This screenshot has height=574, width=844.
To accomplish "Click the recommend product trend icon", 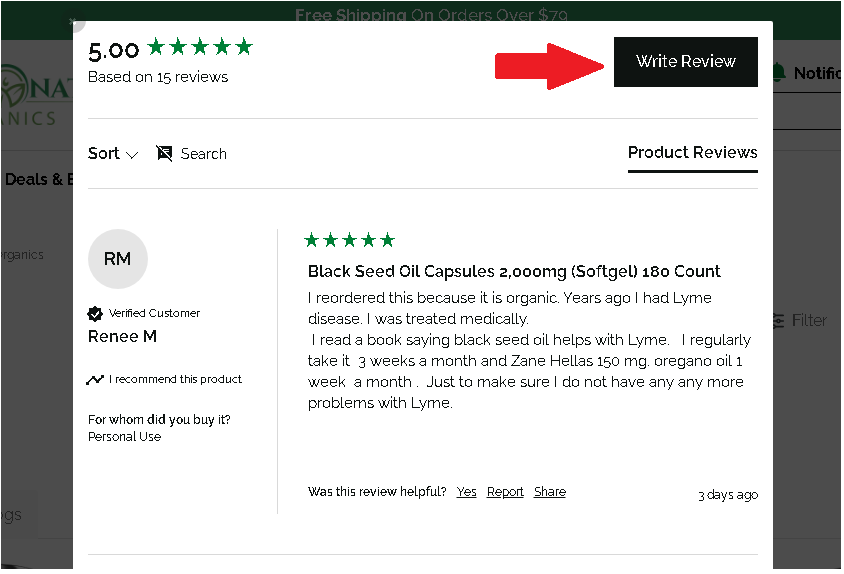I will [x=95, y=380].
